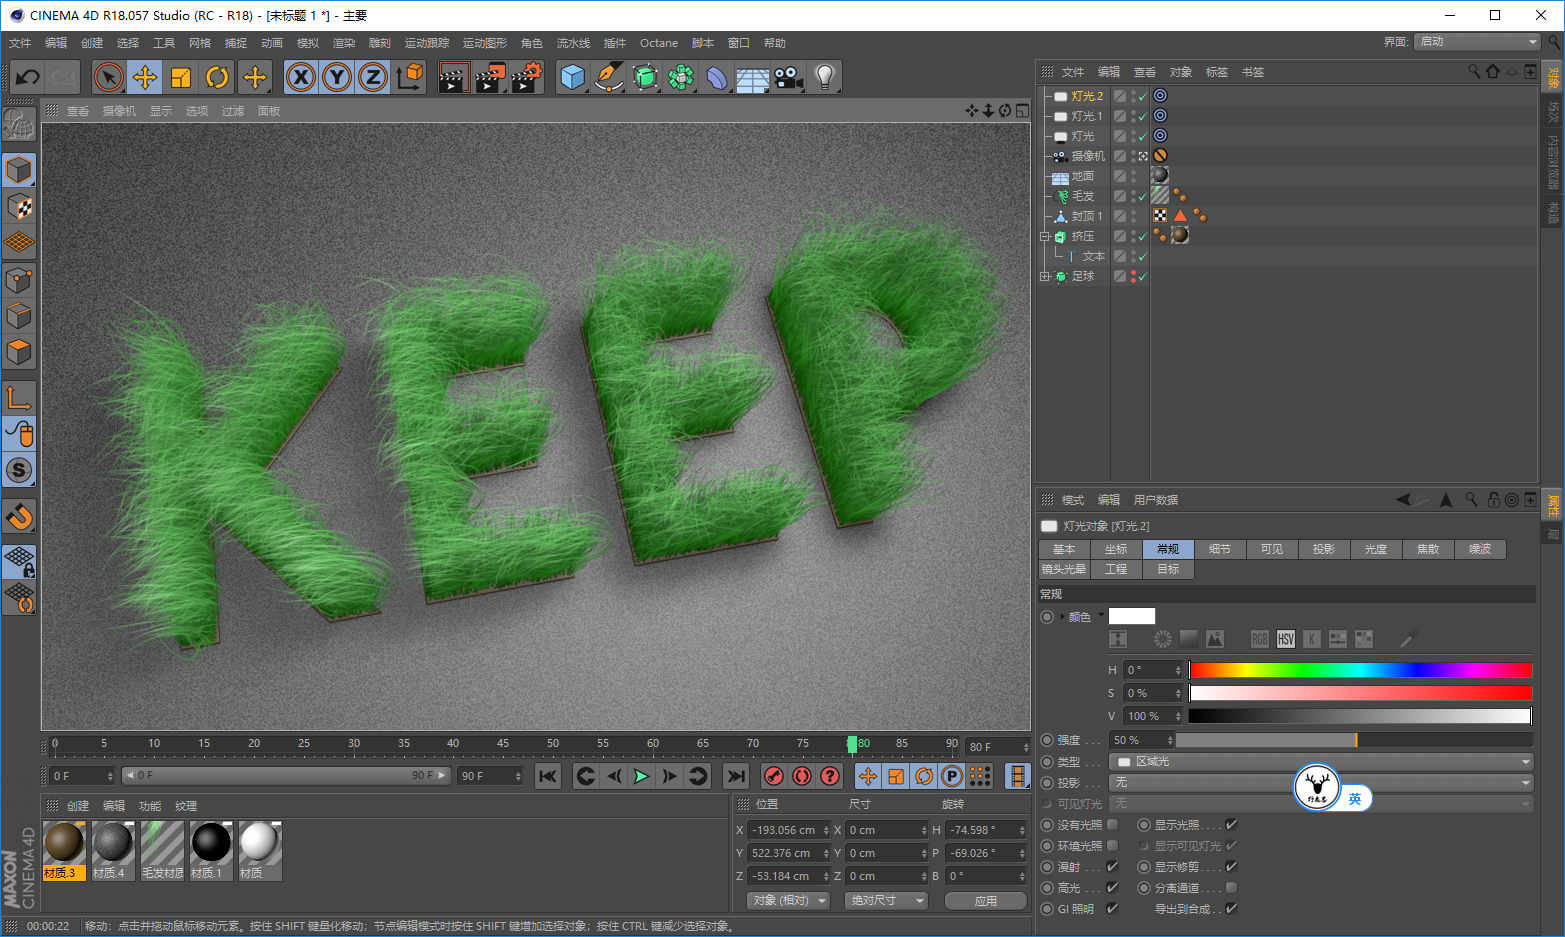Enable the texture mode checker-cube icon
1565x937 pixels.
[19, 207]
